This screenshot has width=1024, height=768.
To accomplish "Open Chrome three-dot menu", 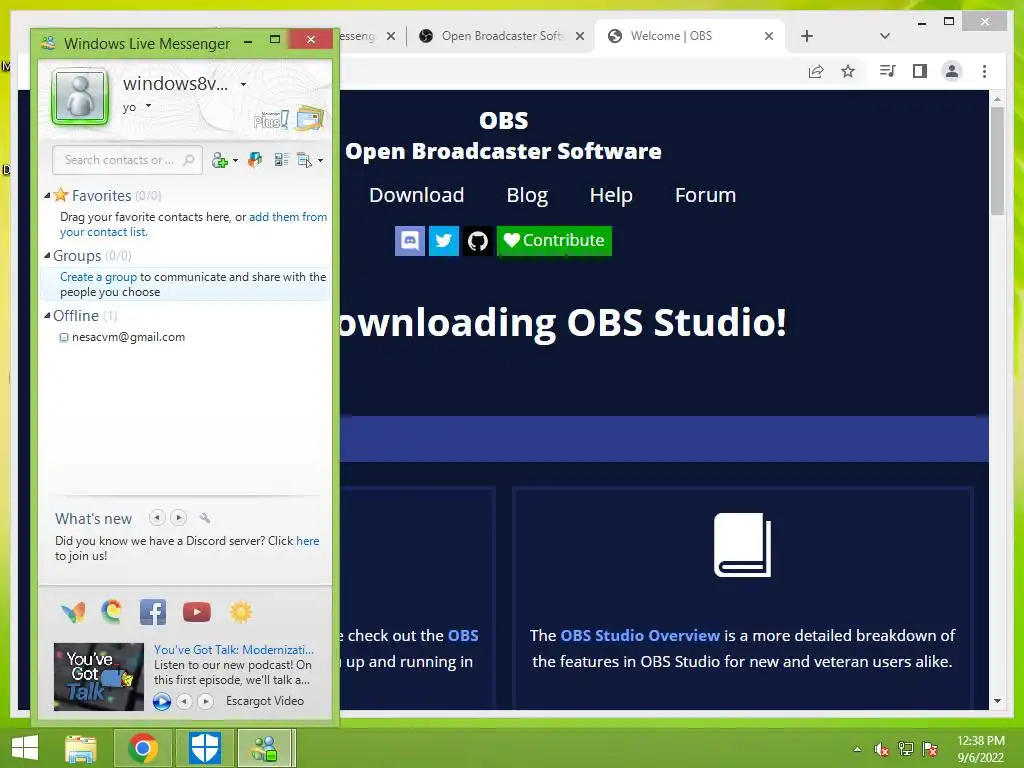I will point(985,71).
